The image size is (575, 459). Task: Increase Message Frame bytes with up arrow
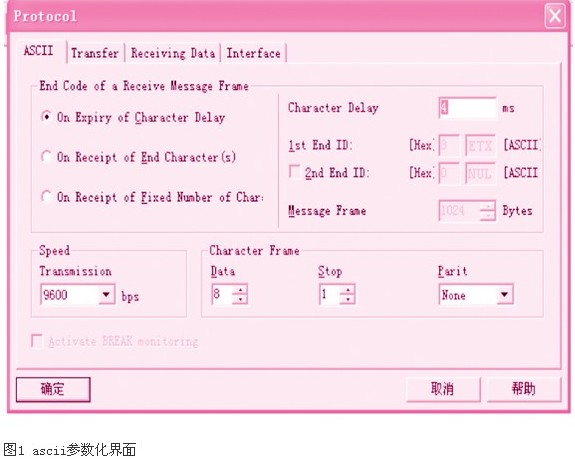(488, 206)
